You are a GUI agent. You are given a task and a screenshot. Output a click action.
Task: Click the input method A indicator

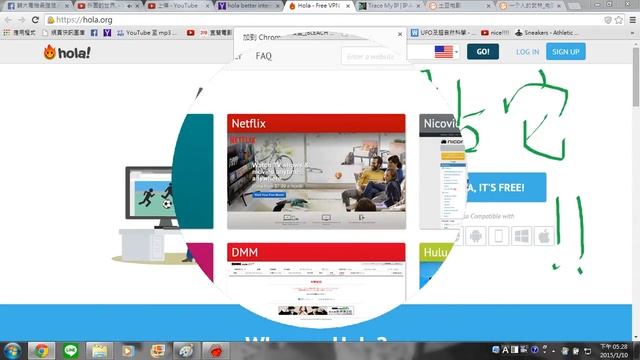coord(505,350)
